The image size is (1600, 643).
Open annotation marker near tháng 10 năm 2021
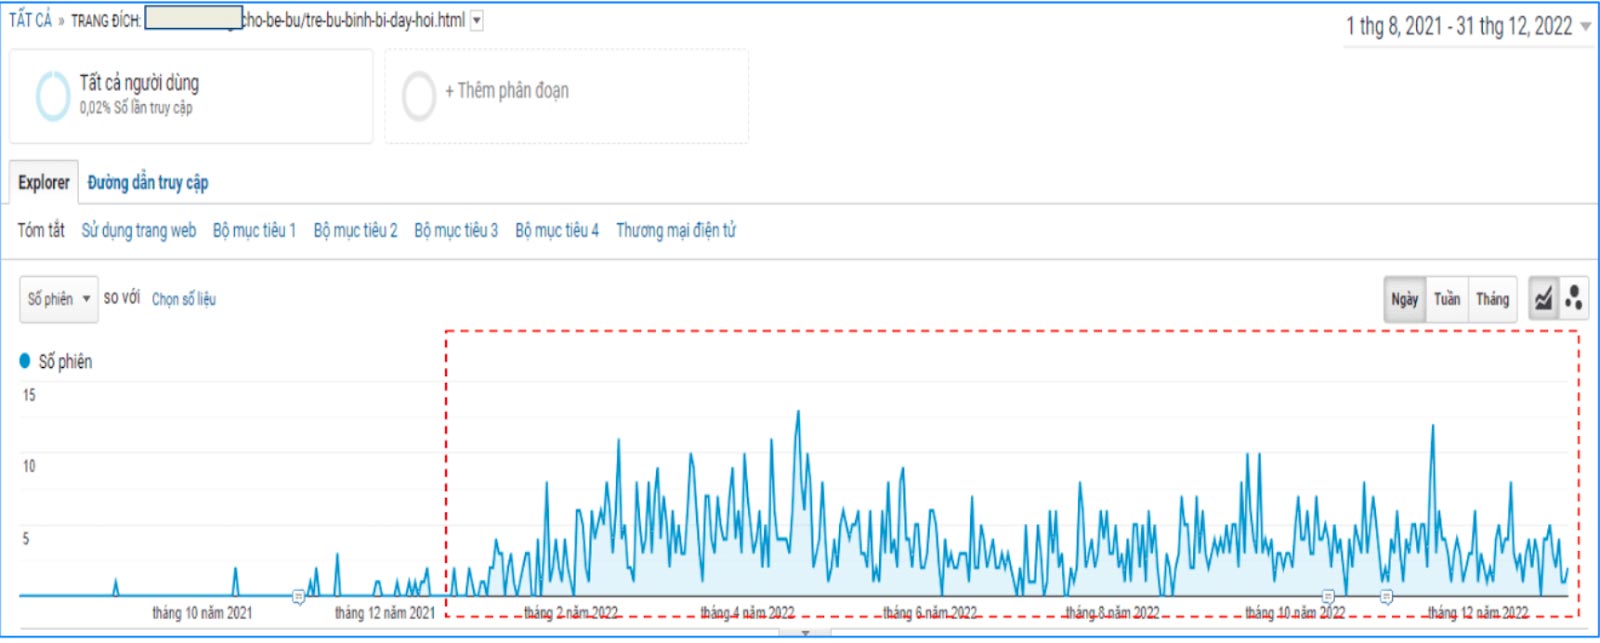coord(298,596)
